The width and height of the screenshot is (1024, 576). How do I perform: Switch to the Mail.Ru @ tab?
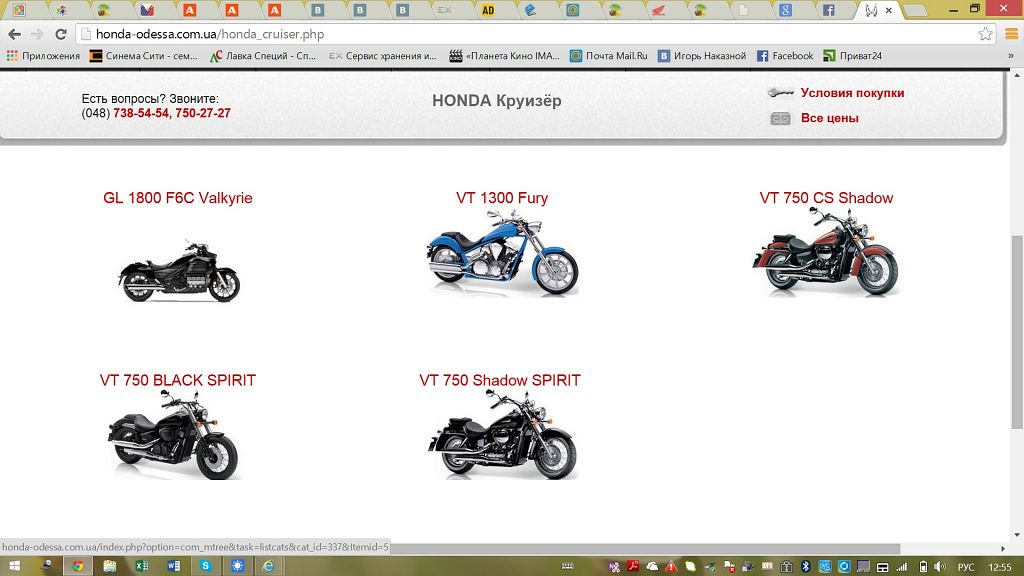pos(573,10)
